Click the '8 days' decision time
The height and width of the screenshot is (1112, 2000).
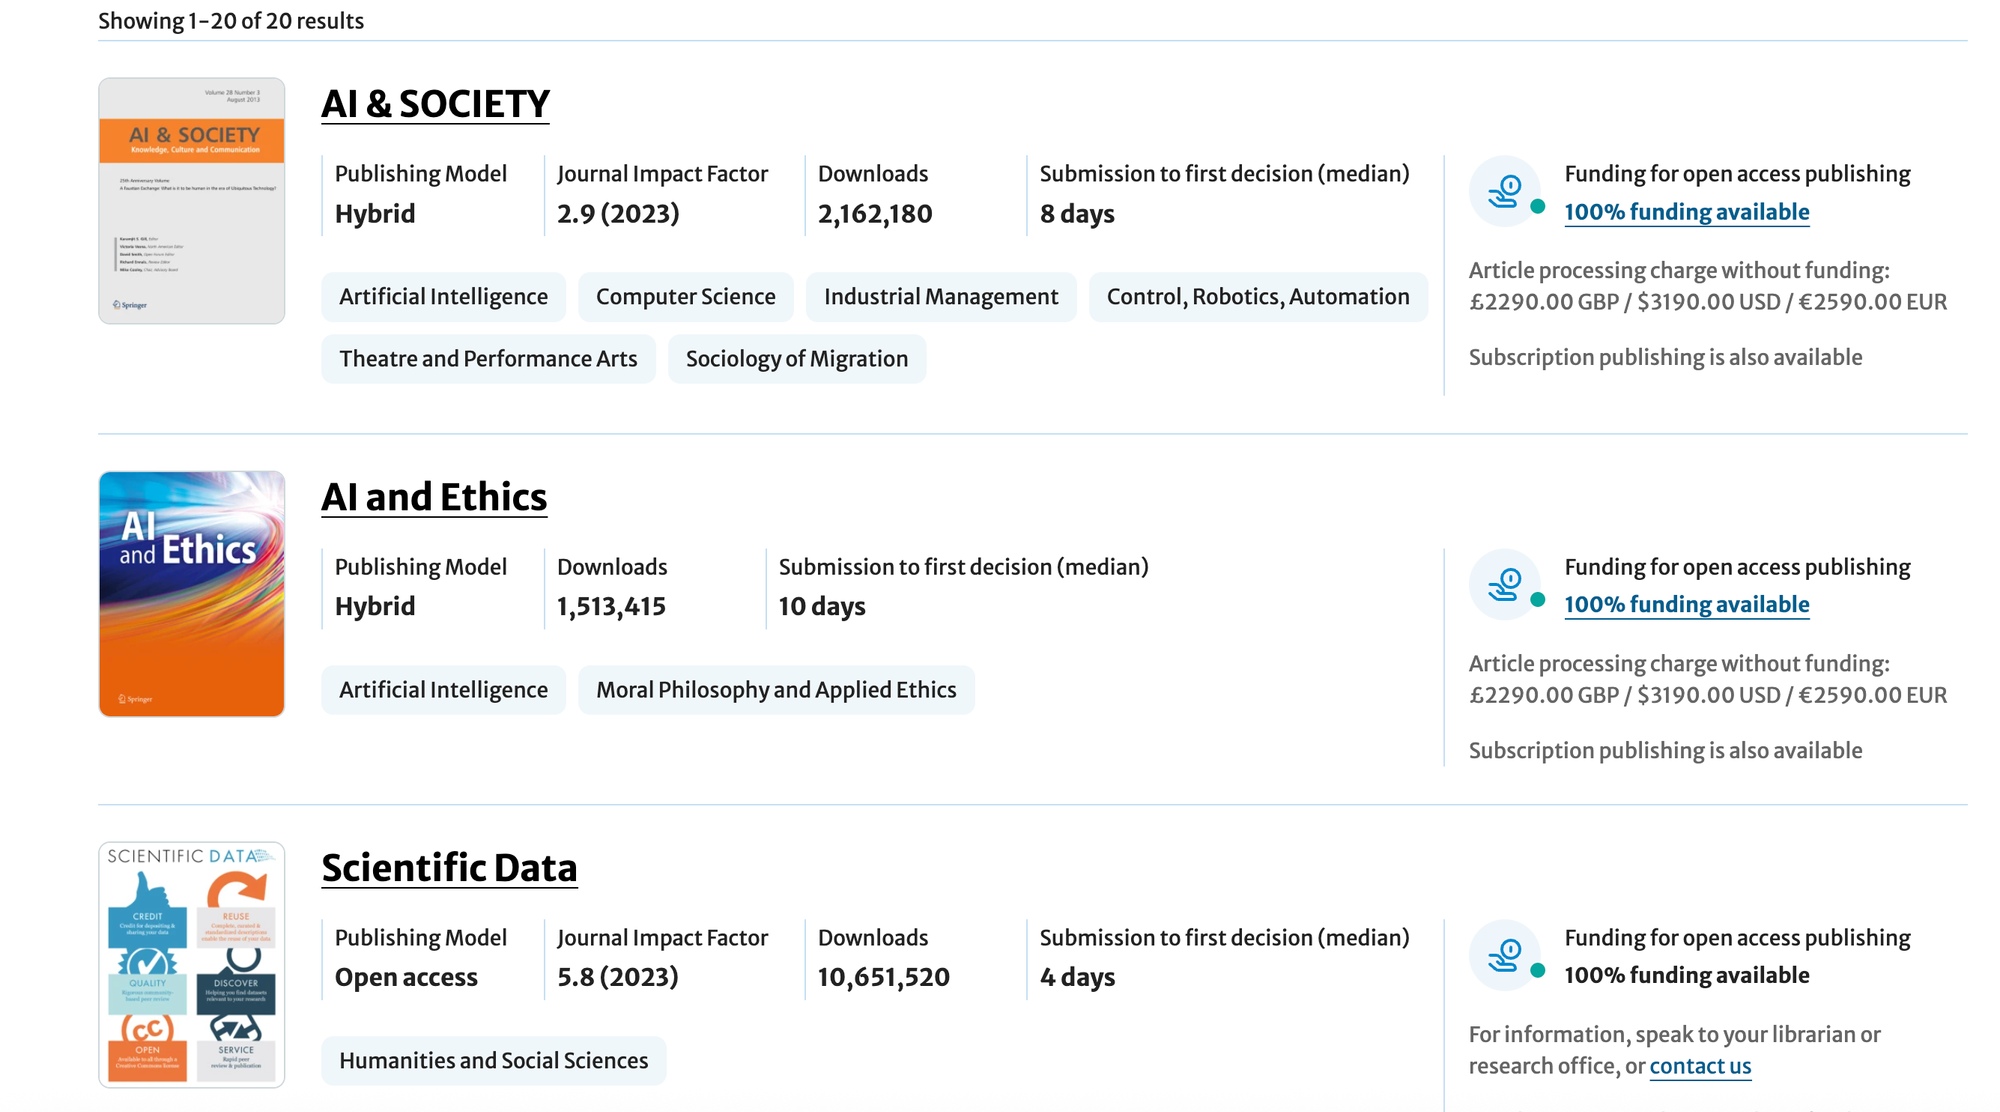1077,214
